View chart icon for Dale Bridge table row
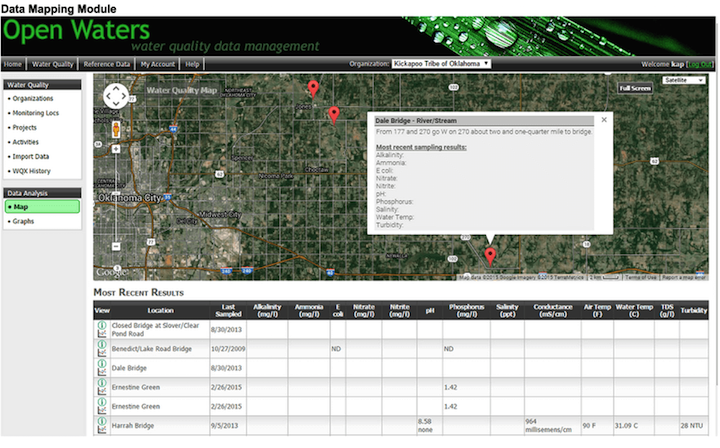Image resolution: width=720 pixels, height=448 pixels. coord(102,372)
